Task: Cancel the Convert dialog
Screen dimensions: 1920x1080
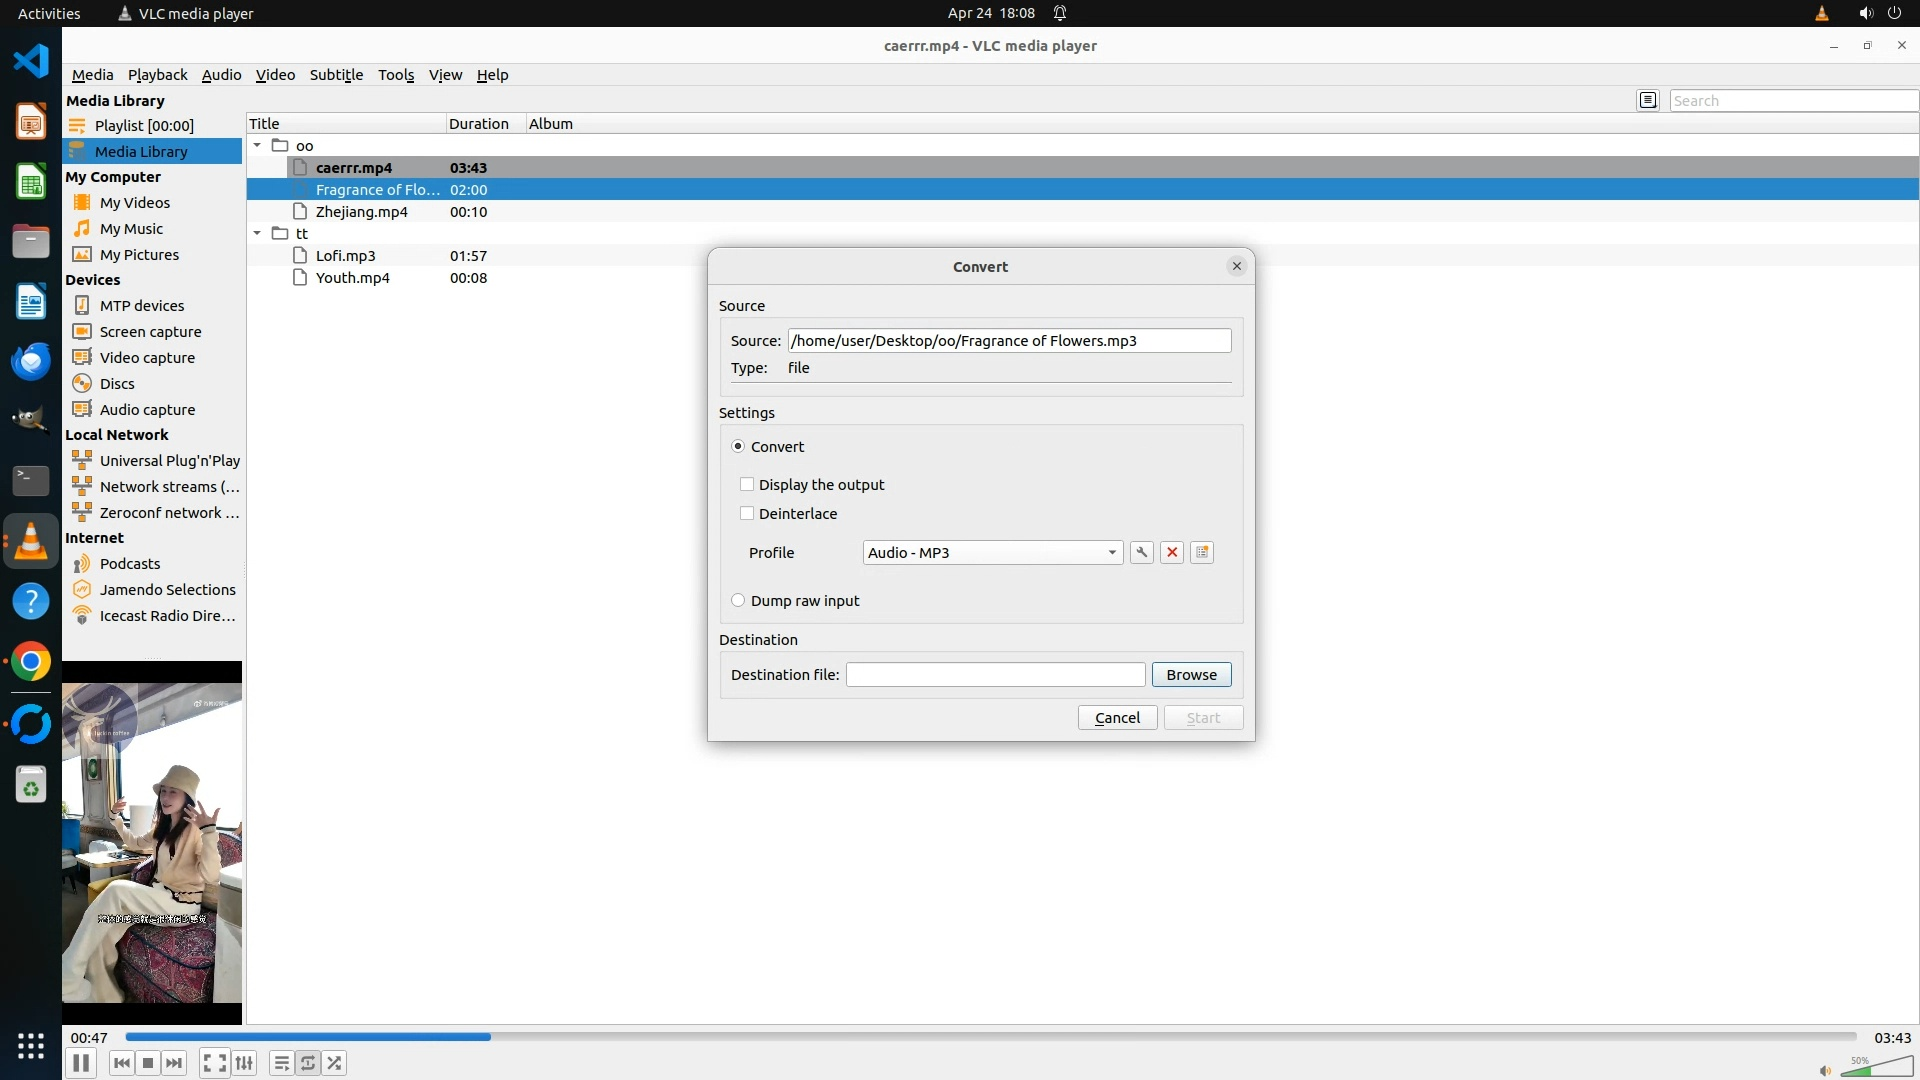Action: 1117,718
